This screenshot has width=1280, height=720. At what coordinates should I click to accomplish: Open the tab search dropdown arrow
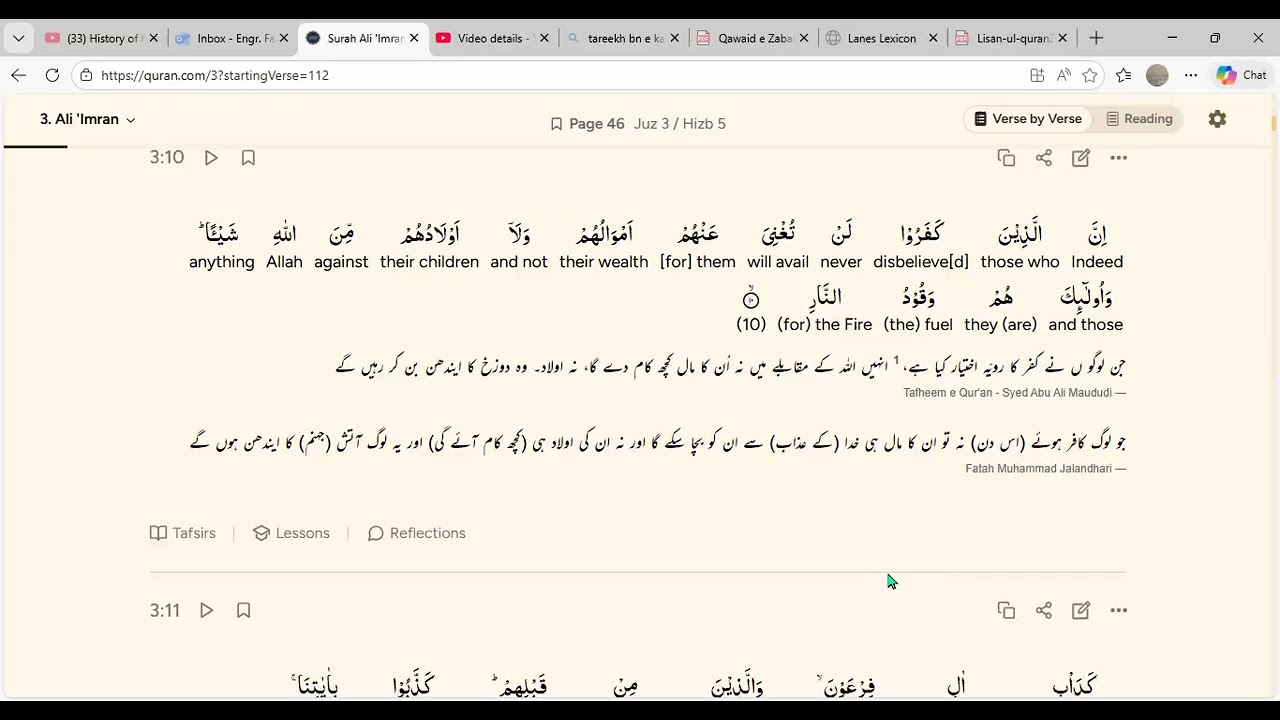18,38
